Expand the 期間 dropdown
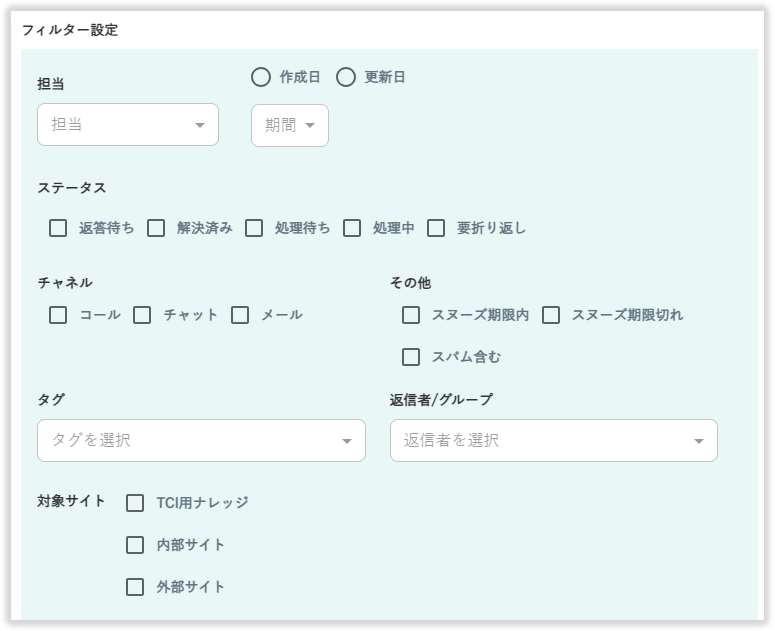This screenshot has height=631, width=775. point(290,125)
